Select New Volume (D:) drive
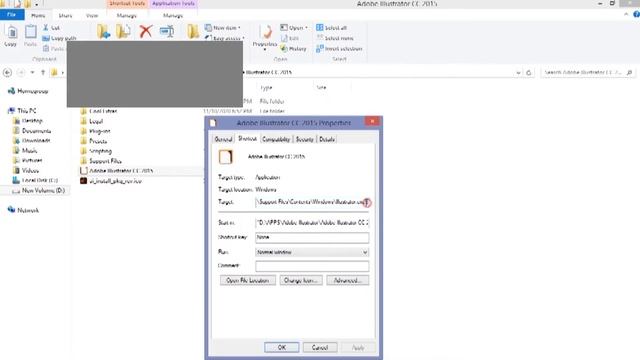Image resolution: width=640 pixels, height=360 pixels. point(39,191)
